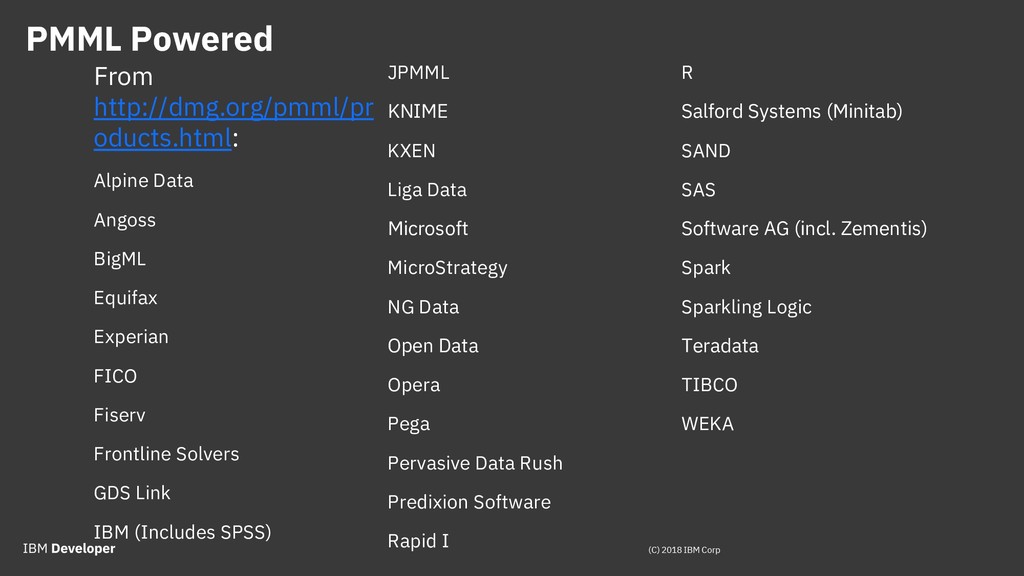Click the Angoss text item
The width and height of the screenshot is (1024, 576).
click(x=125, y=220)
